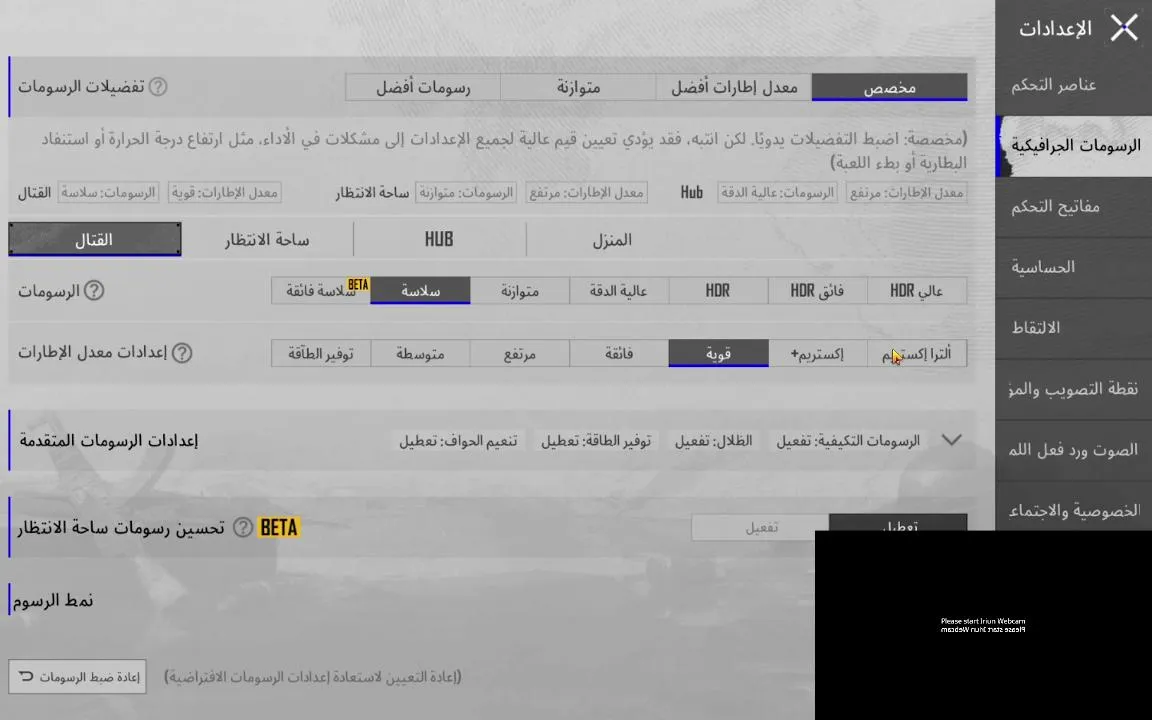Open مفاتيح التحكم settings section
Image resolution: width=1152 pixels, height=720 pixels.
(x=1073, y=207)
